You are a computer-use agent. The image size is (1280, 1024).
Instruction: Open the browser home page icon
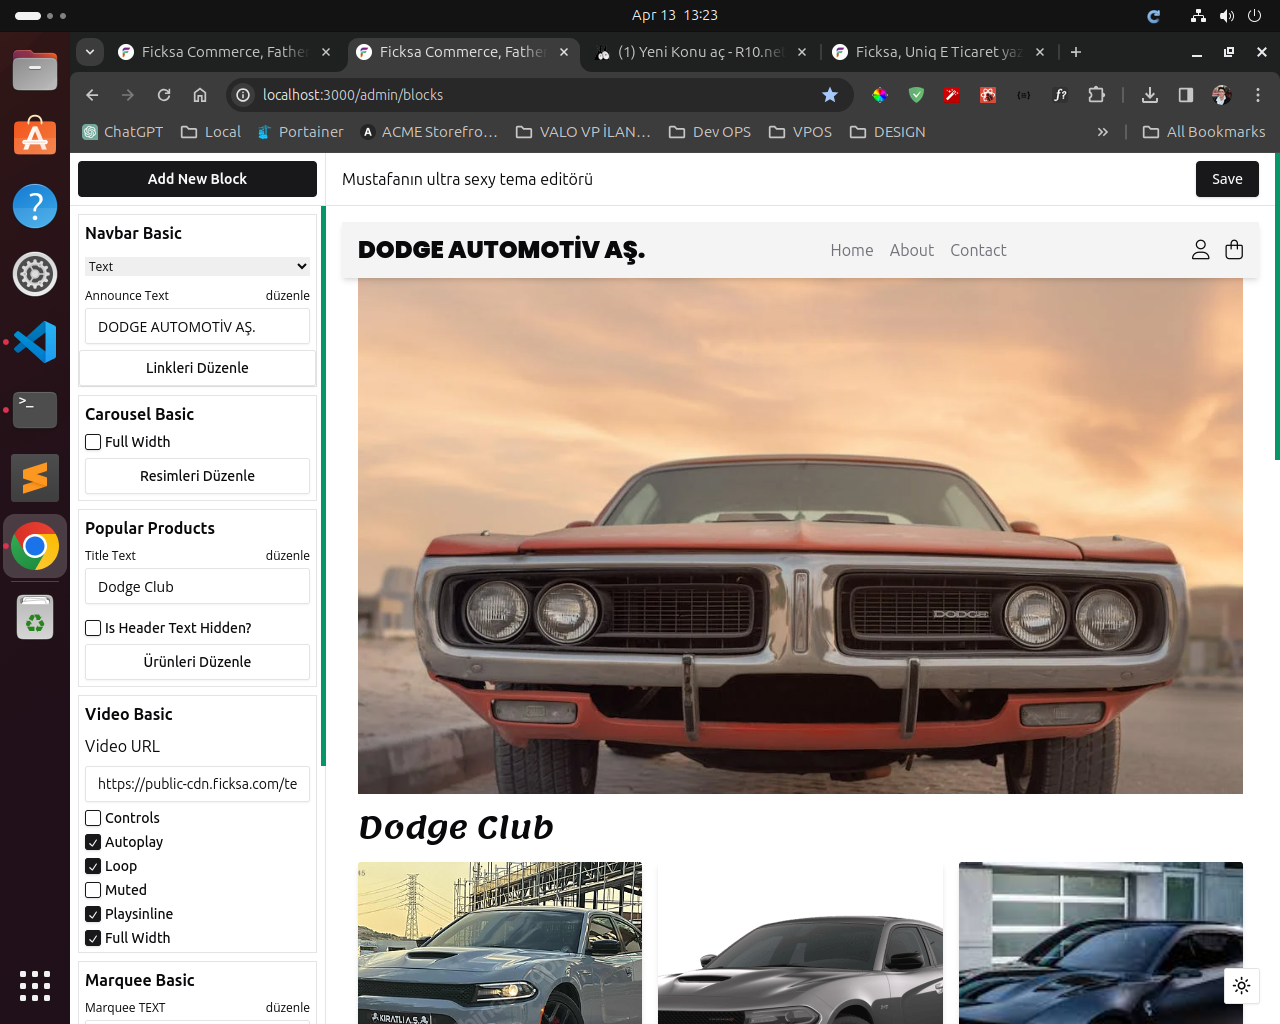tap(200, 95)
